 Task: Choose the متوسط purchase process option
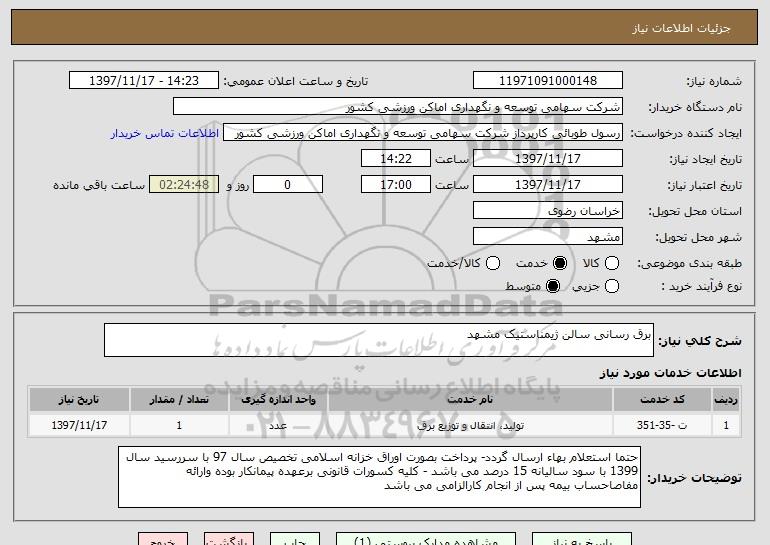pyautogui.click(x=553, y=286)
